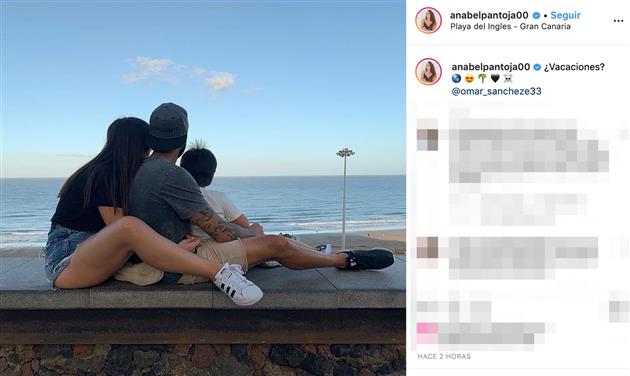Open the three-dots options menu

tap(618, 21)
